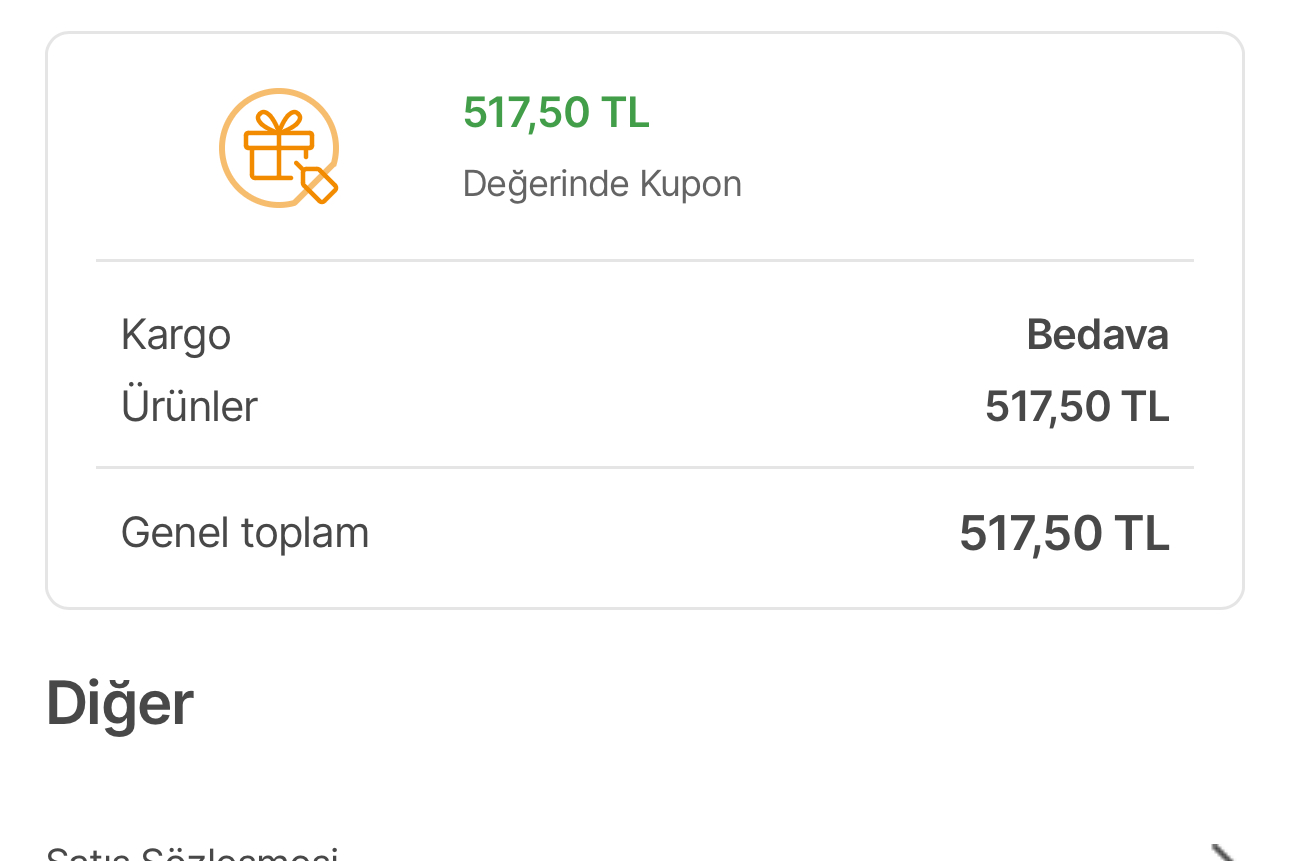Open the Satış Sözleşmesi link
Image resolution: width=1290 pixels, height=861 pixels.
tap(192, 855)
